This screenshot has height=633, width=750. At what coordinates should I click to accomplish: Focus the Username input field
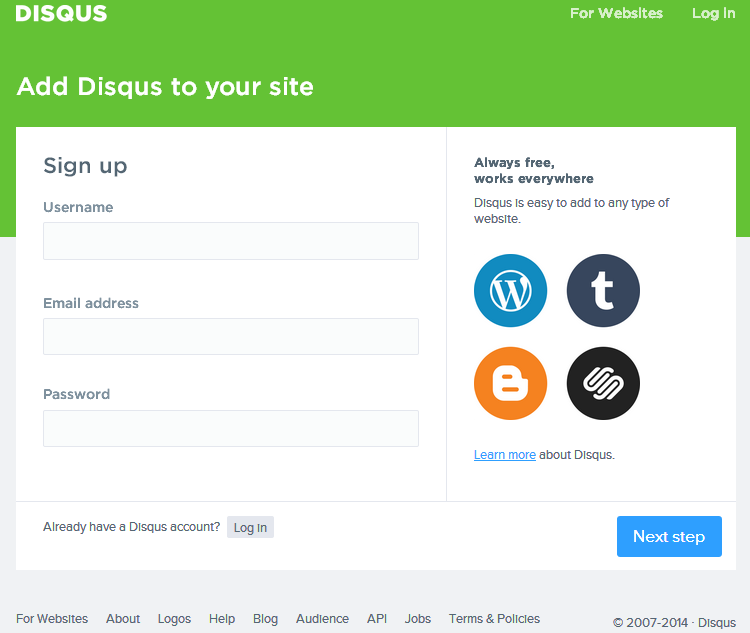(x=231, y=241)
